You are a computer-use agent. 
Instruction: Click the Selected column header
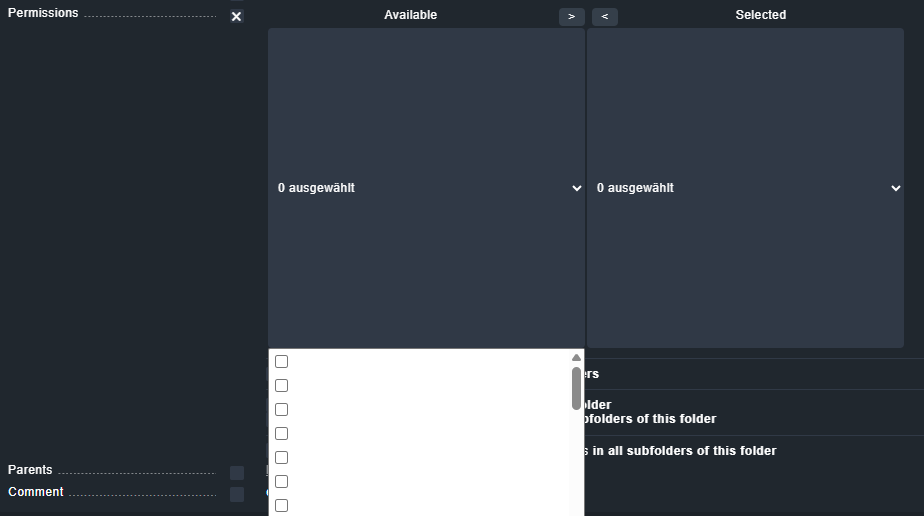point(760,15)
